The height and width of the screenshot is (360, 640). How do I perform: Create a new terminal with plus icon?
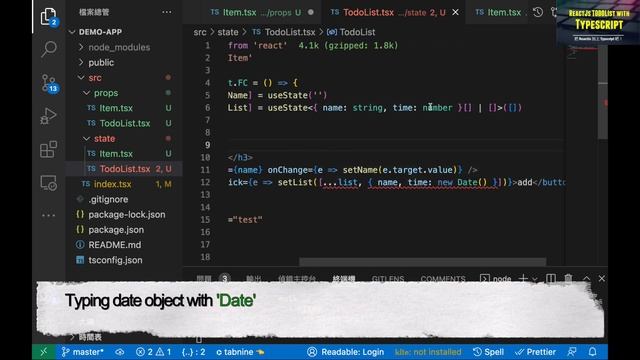523,278
